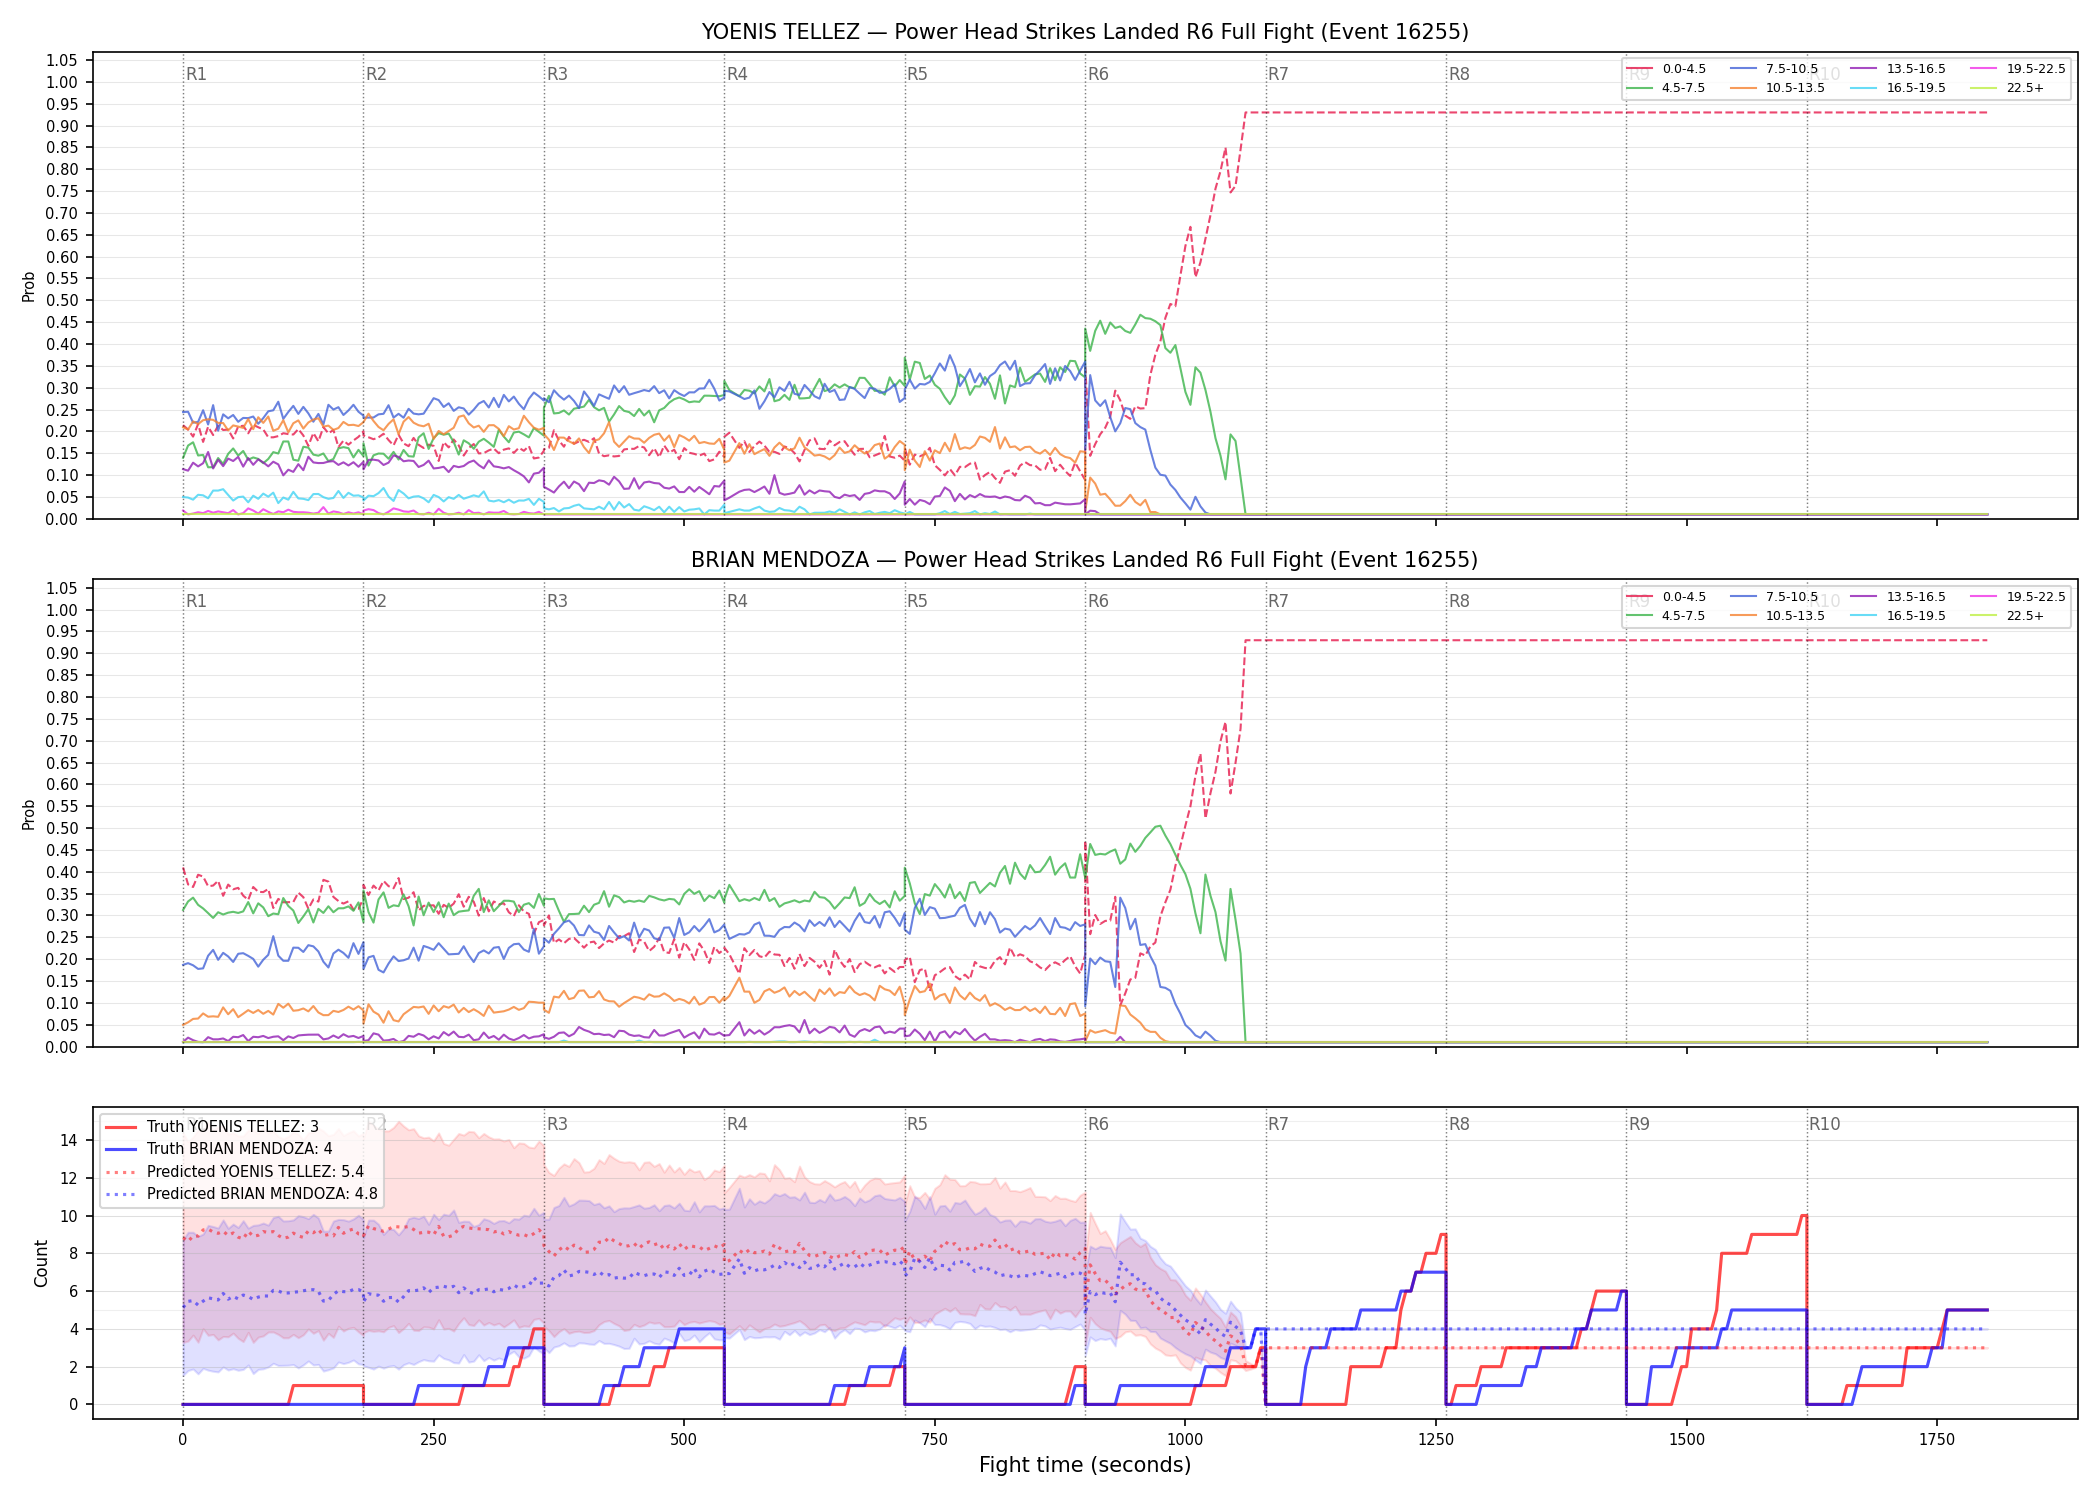Click the Fight time (seconds) axis label

[x=1085, y=1465]
